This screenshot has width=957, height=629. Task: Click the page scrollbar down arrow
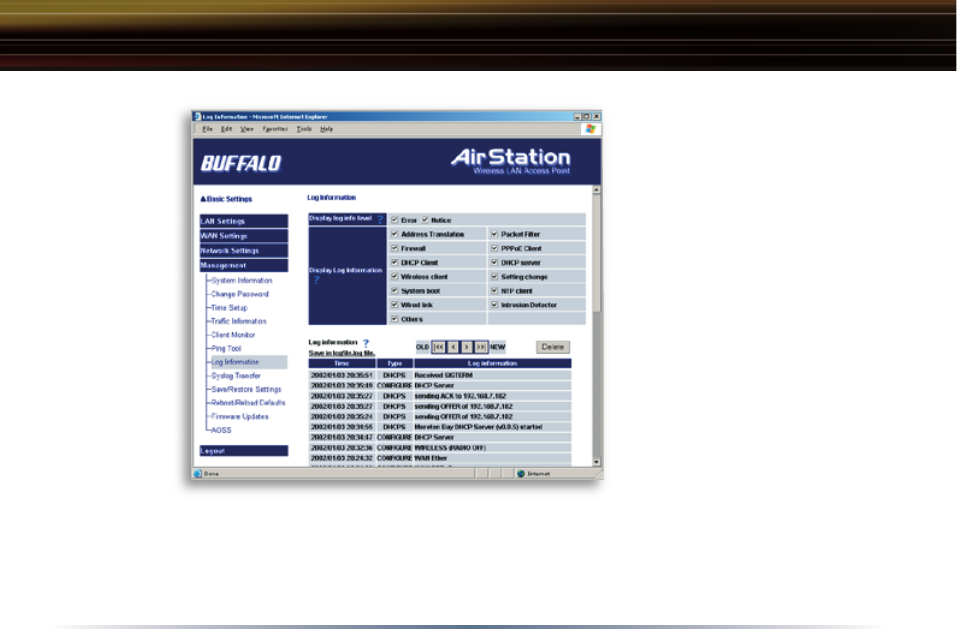[596, 462]
